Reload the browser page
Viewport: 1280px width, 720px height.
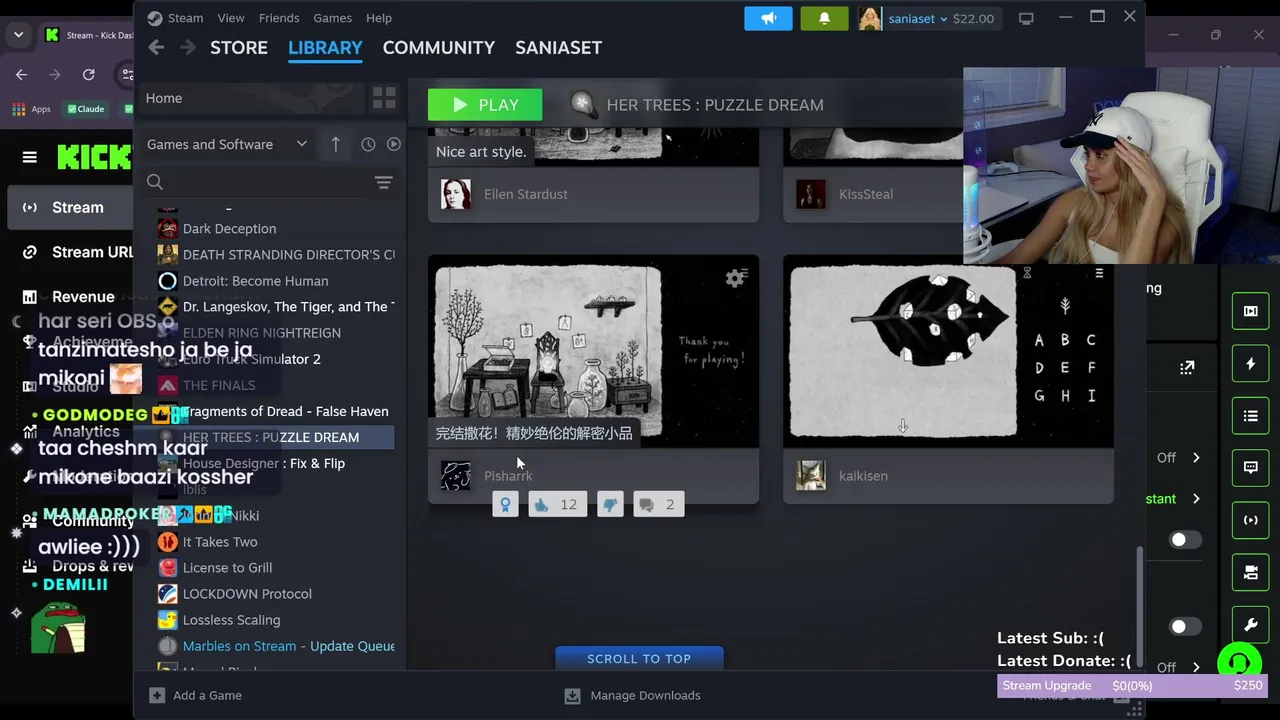(88, 75)
